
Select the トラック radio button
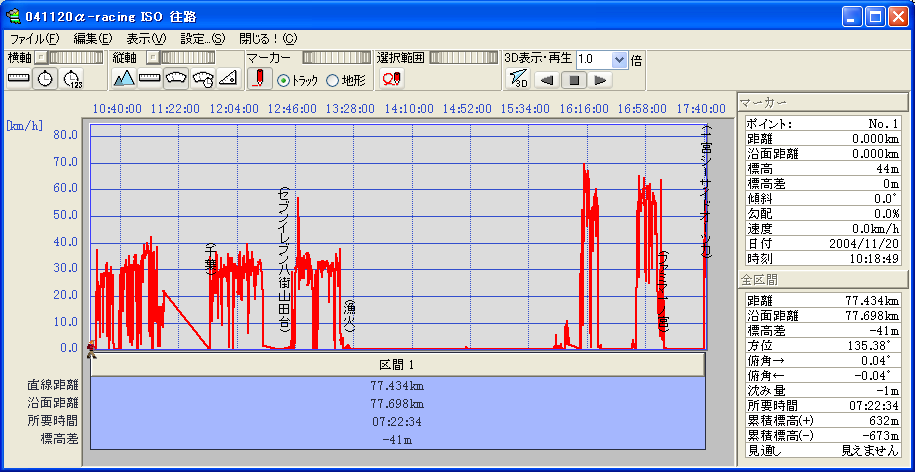click(x=284, y=80)
